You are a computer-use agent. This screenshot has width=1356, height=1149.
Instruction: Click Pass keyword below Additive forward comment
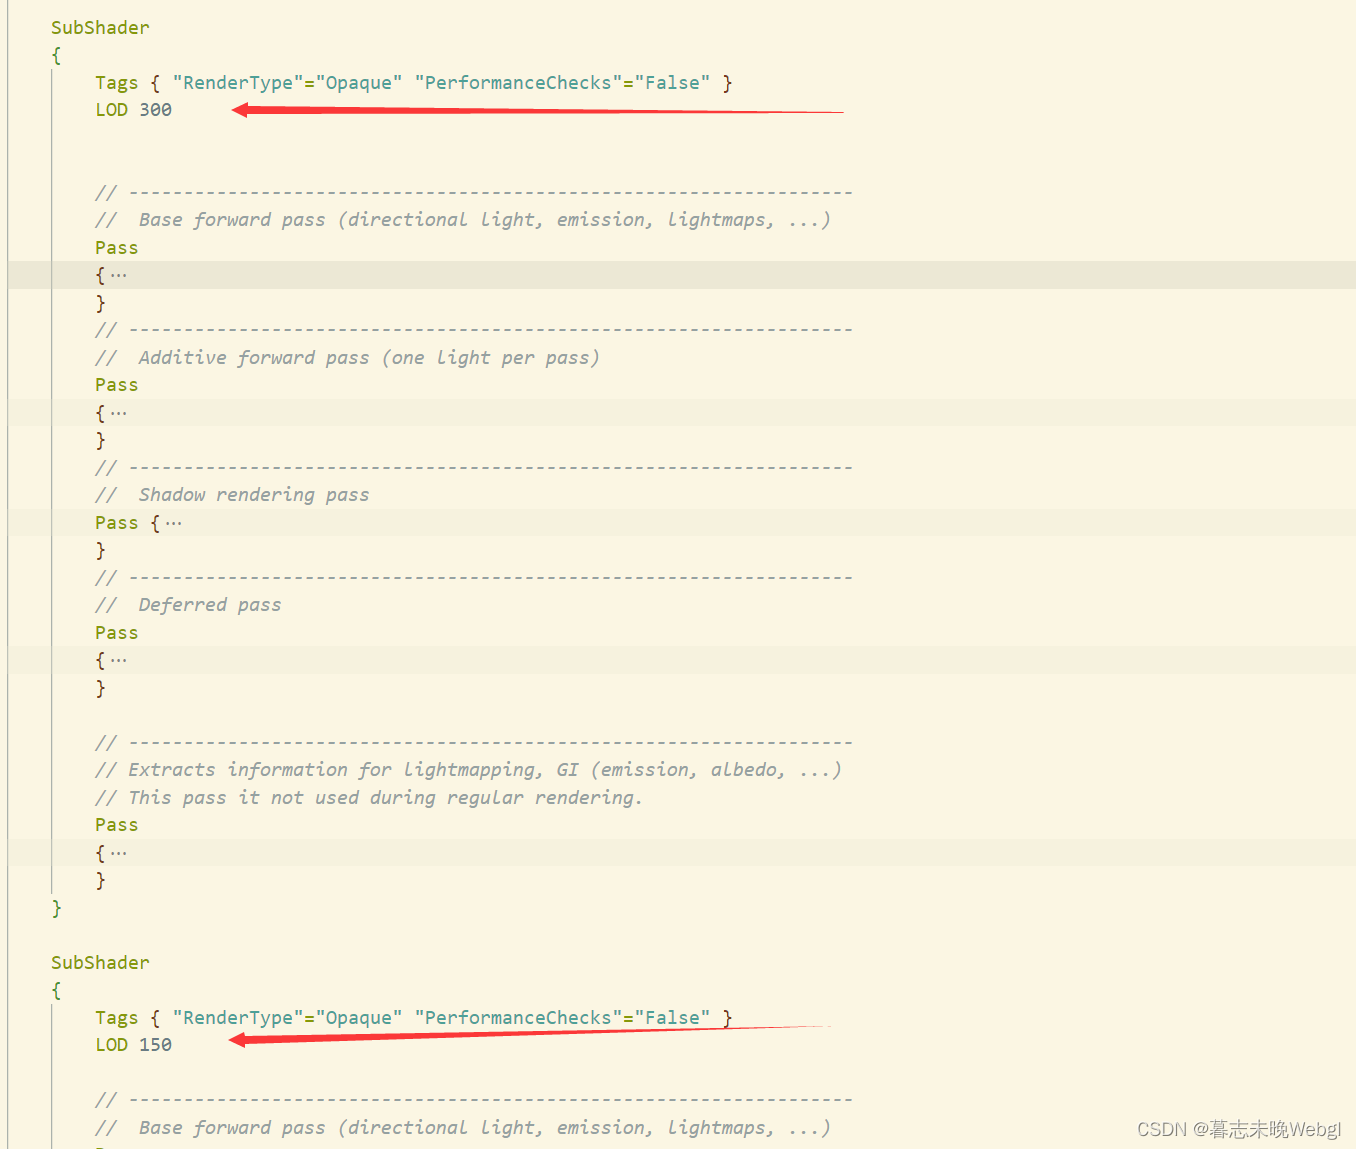(x=117, y=385)
